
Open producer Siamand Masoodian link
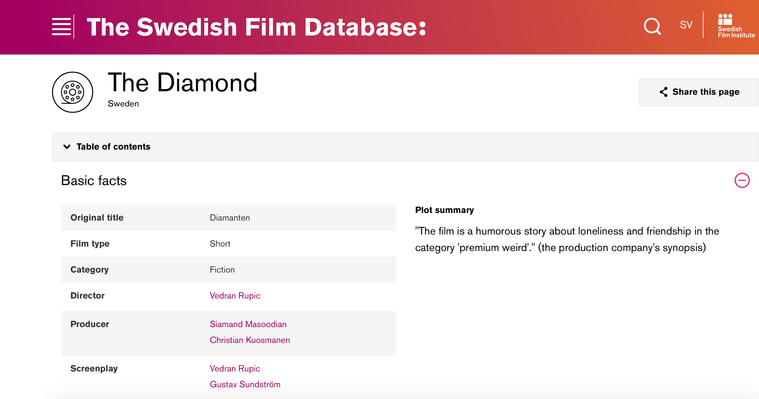(x=248, y=324)
